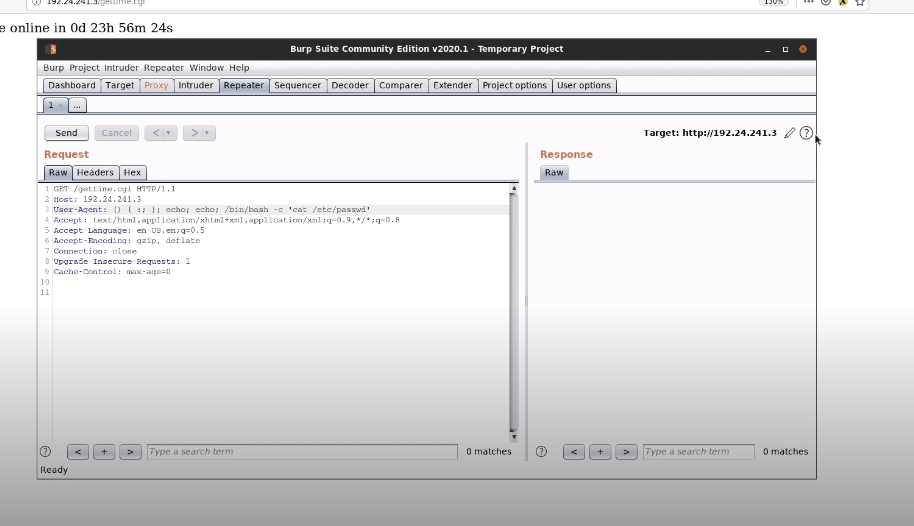Select the Headers tab in Request panel

tap(95, 173)
